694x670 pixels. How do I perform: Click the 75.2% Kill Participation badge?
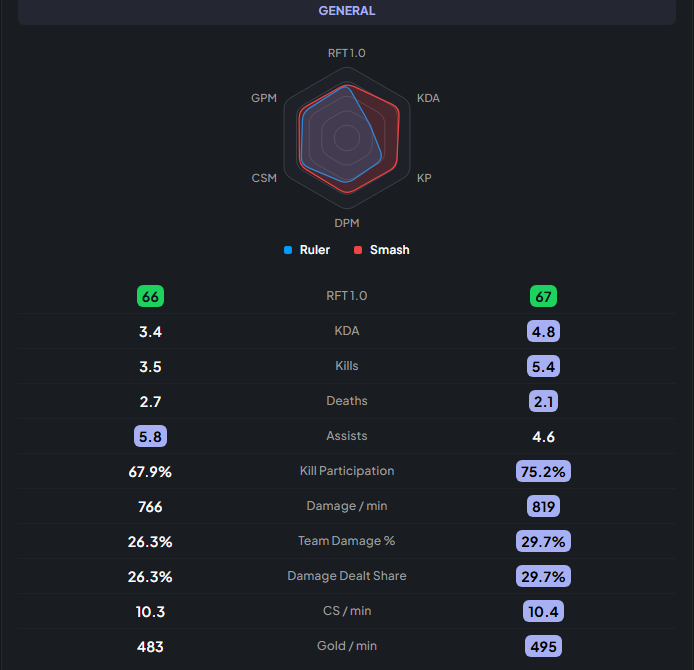(544, 471)
